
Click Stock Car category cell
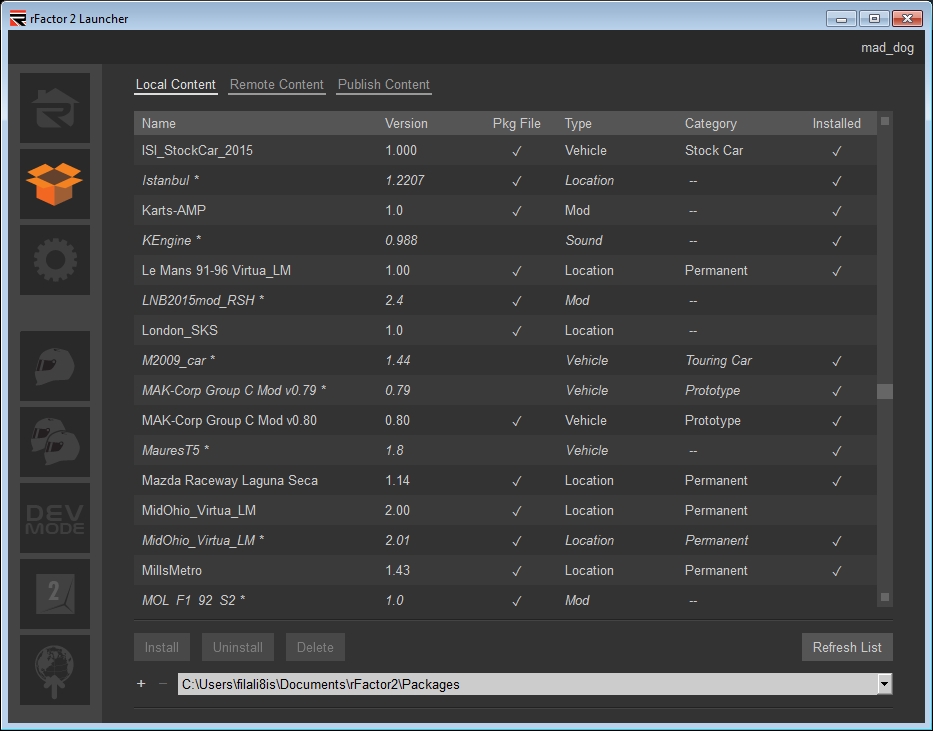[714, 150]
